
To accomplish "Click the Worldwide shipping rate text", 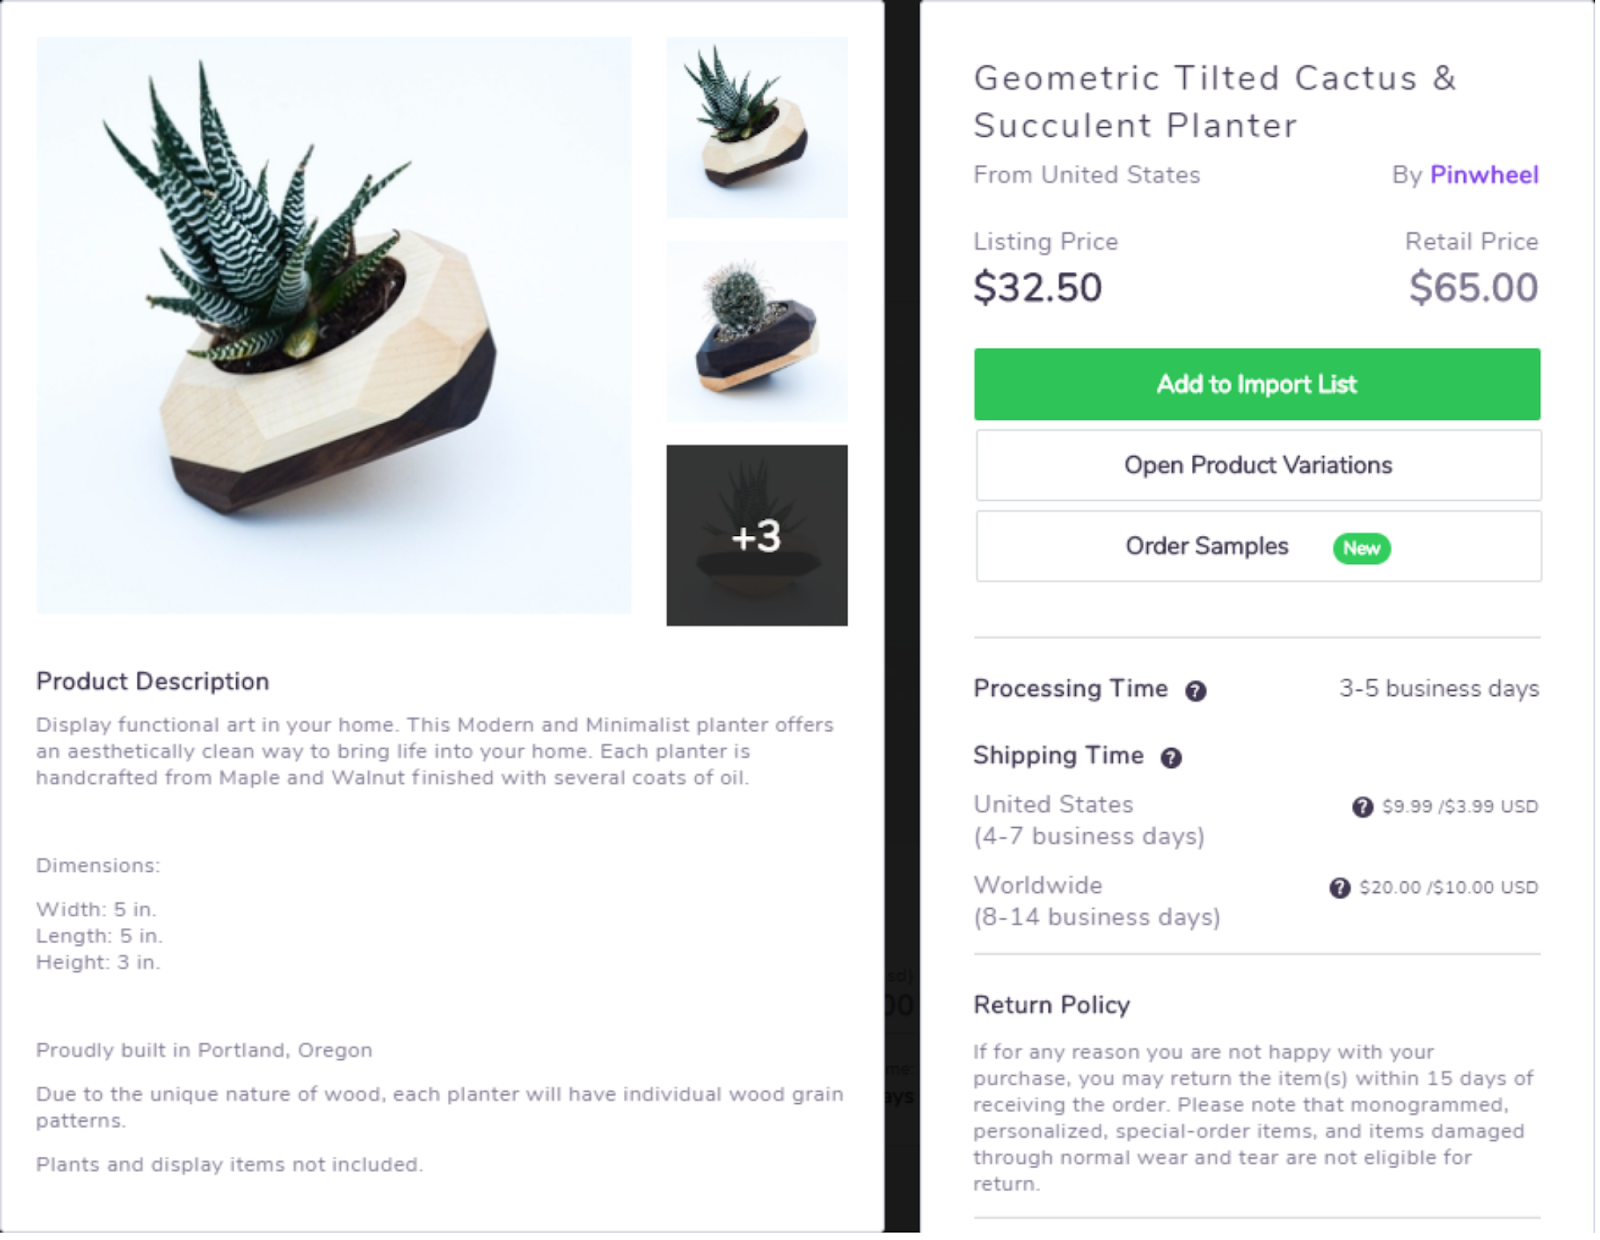I will click(x=1449, y=888).
